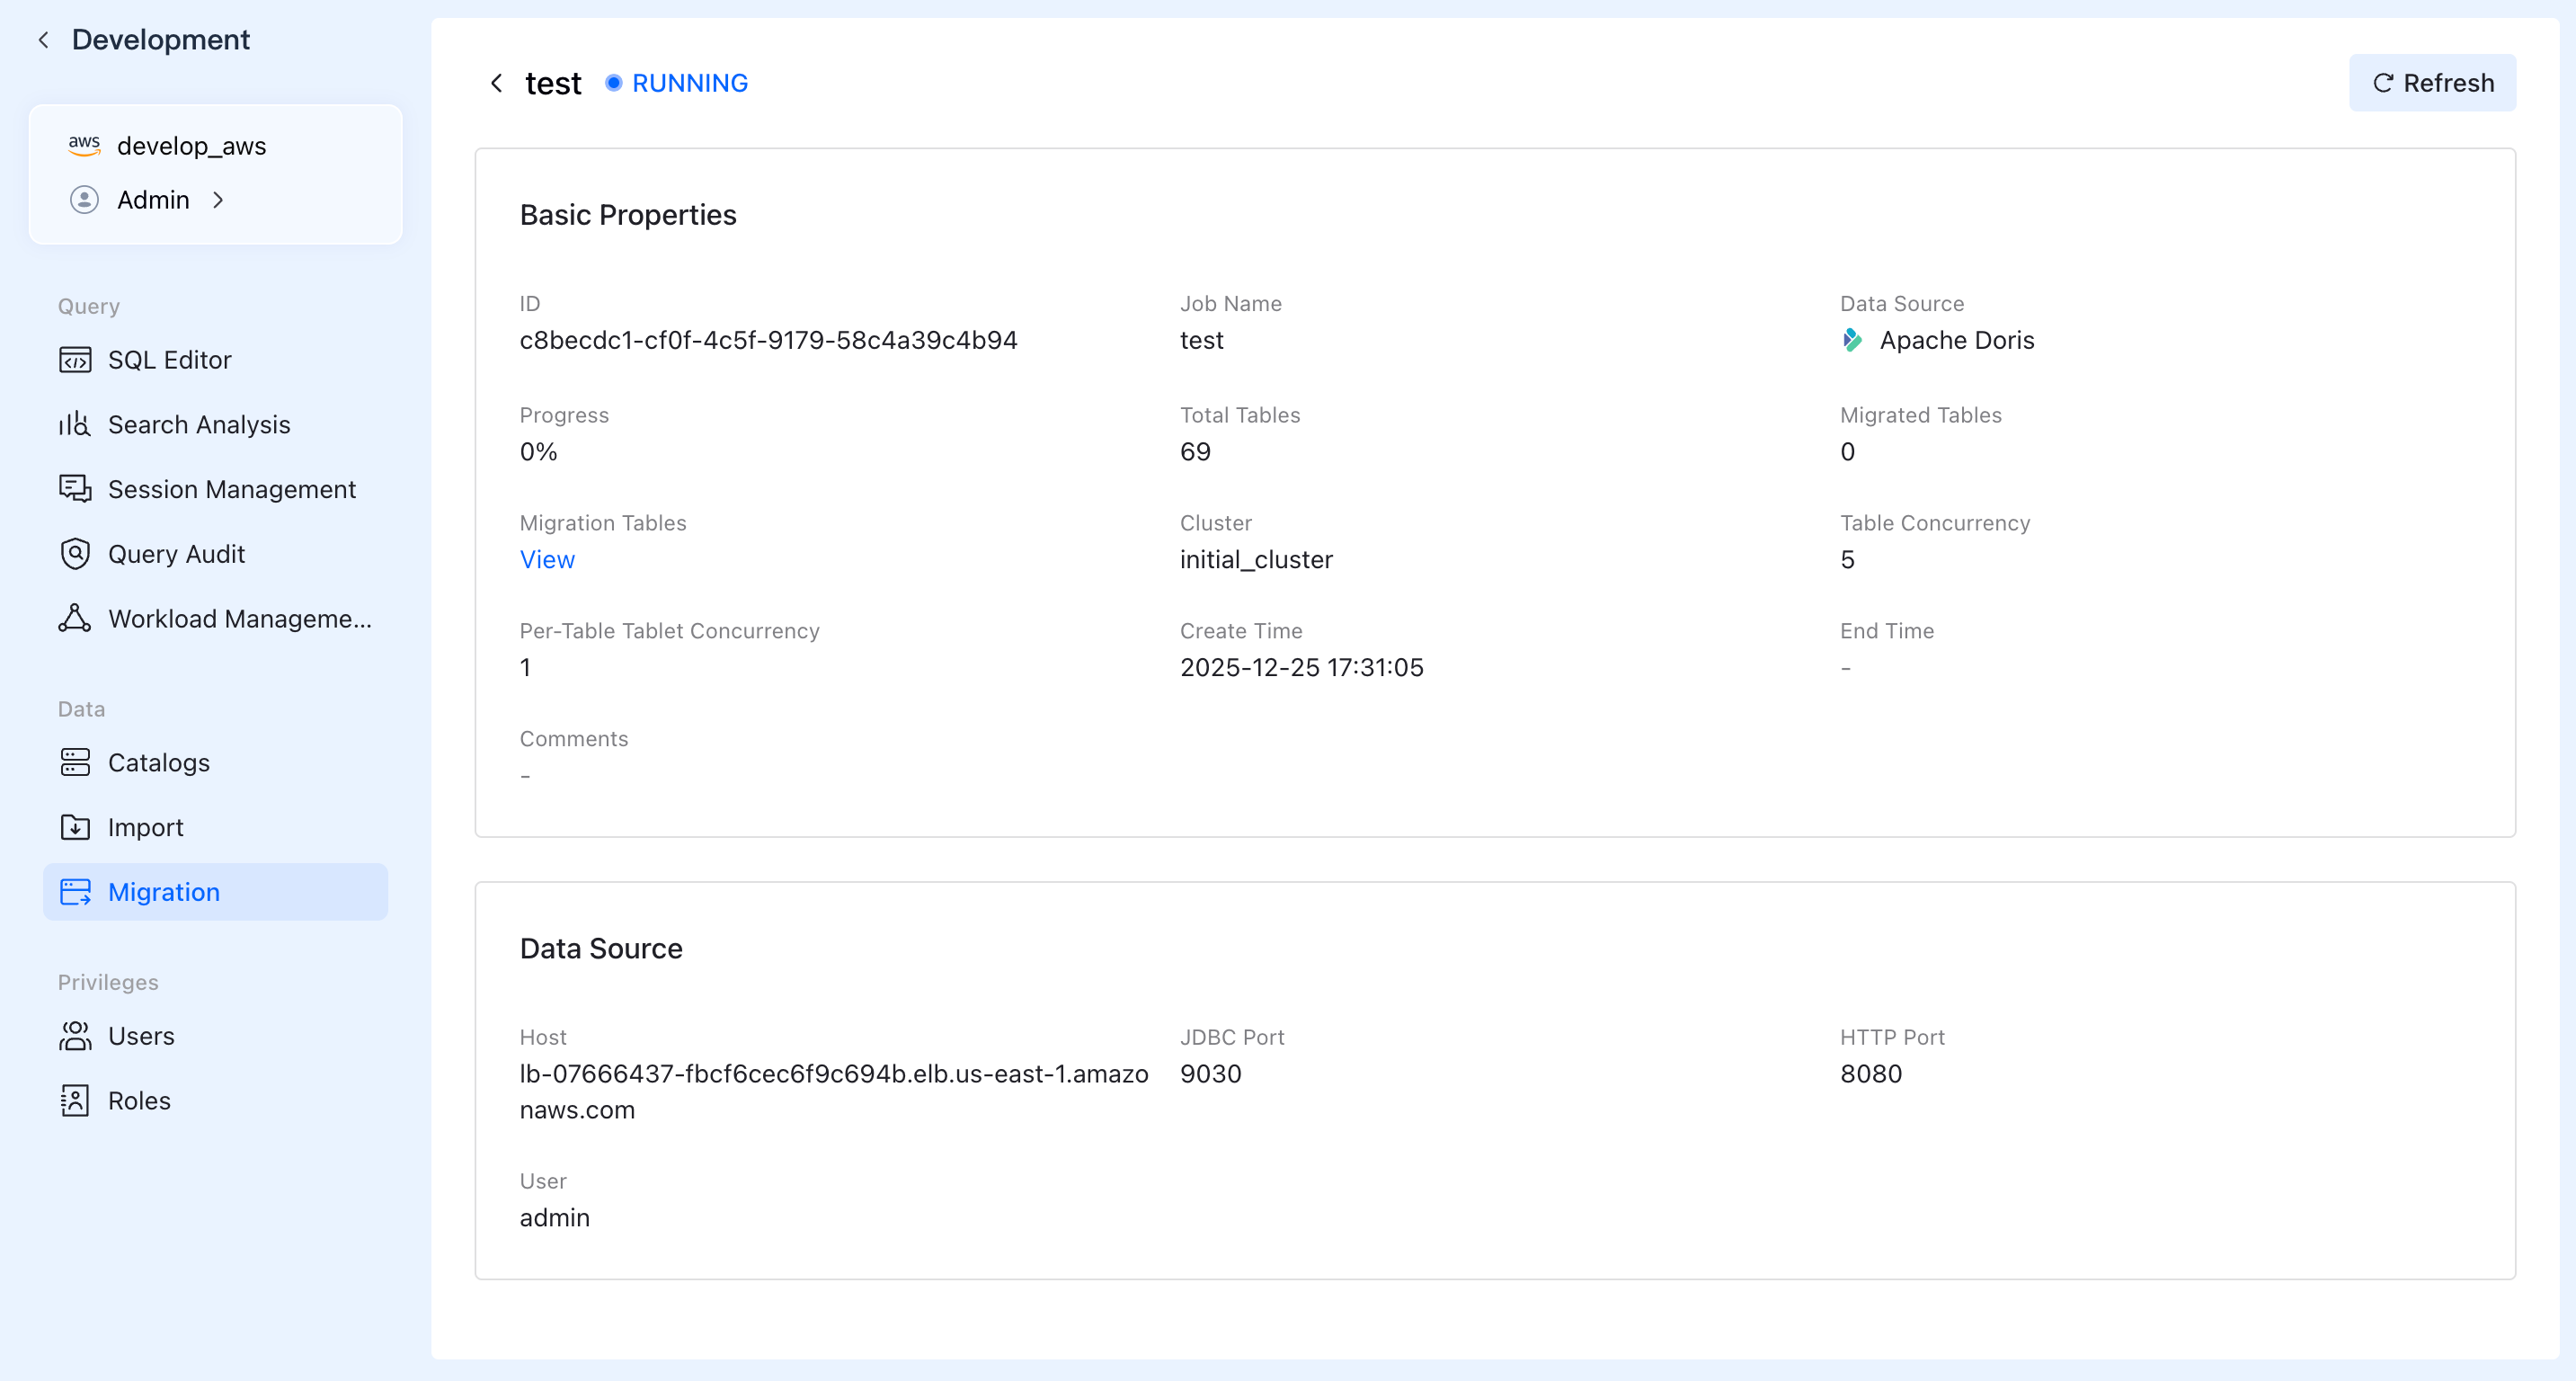Click the Import icon in sidebar

tap(75, 827)
